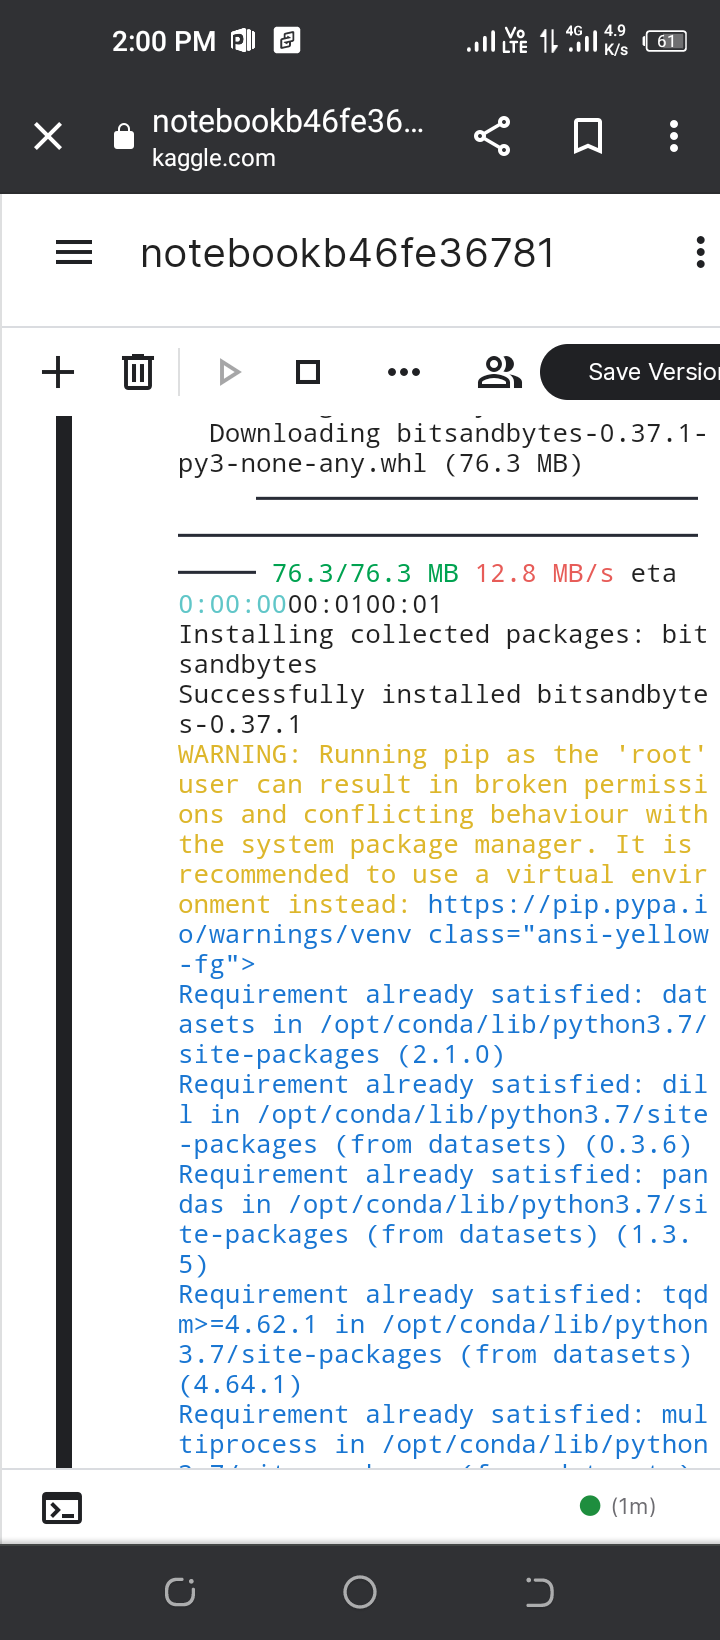This screenshot has height=1640, width=720.
Task: Open the notebook options three-dot menu
Action: pos(699,253)
